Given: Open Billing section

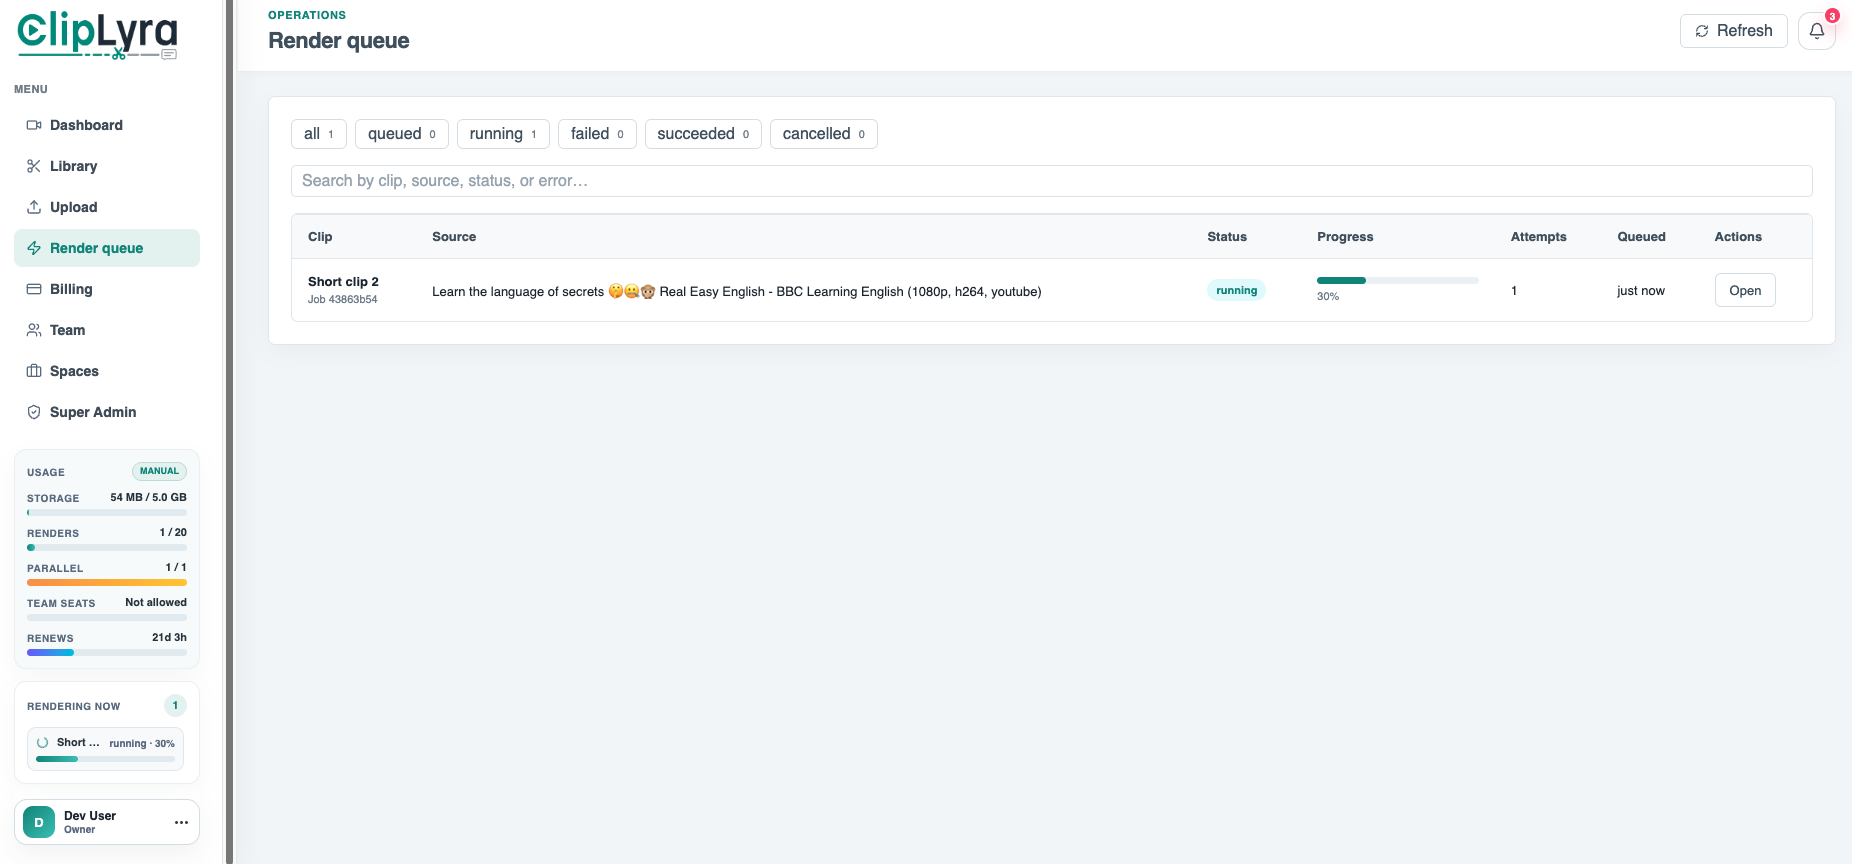Looking at the screenshot, I should (x=107, y=289).
